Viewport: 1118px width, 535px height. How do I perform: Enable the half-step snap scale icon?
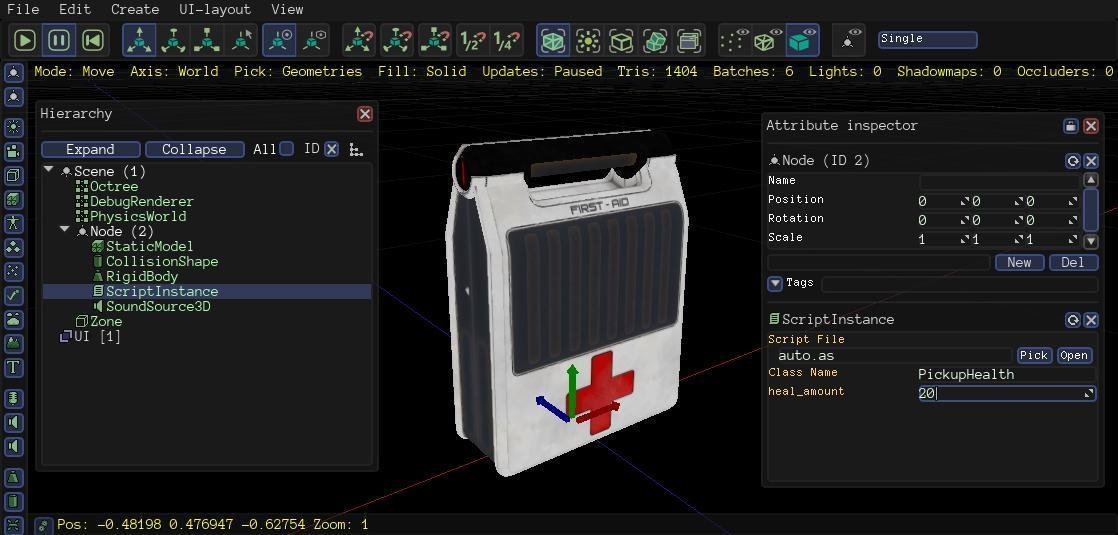[472, 40]
